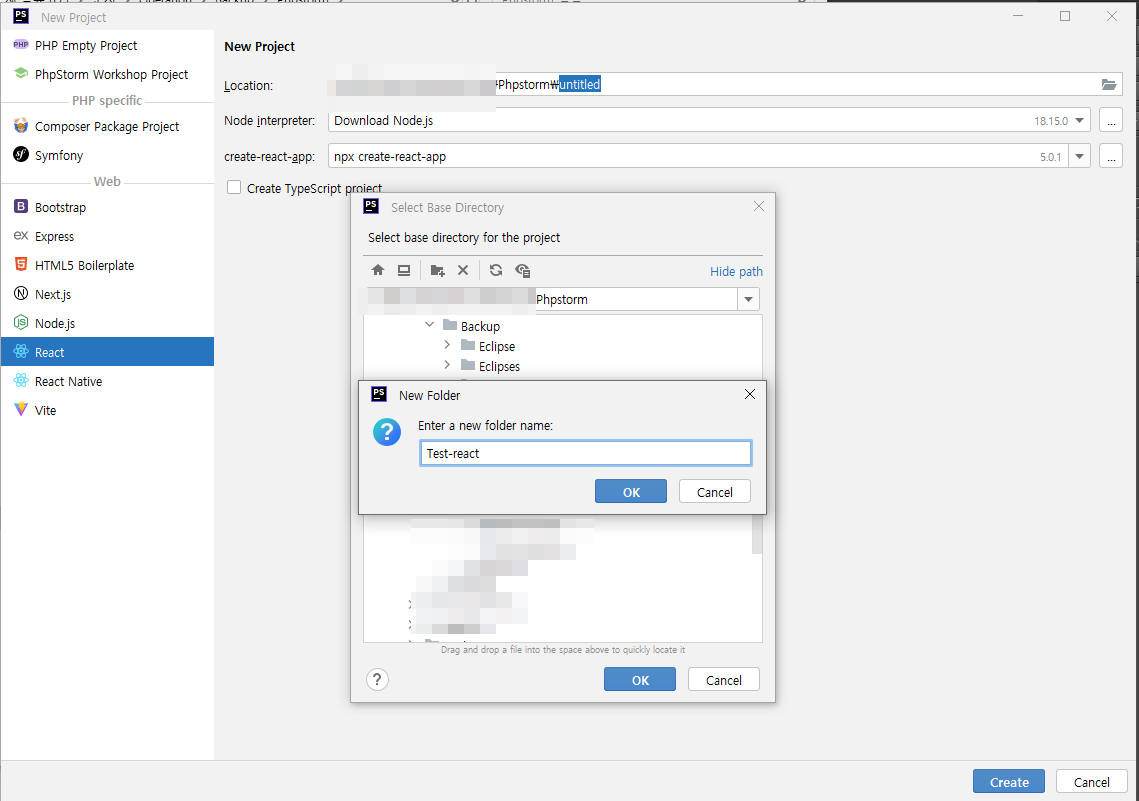Click the browse folder icon in Location field

[x=1108, y=84]
